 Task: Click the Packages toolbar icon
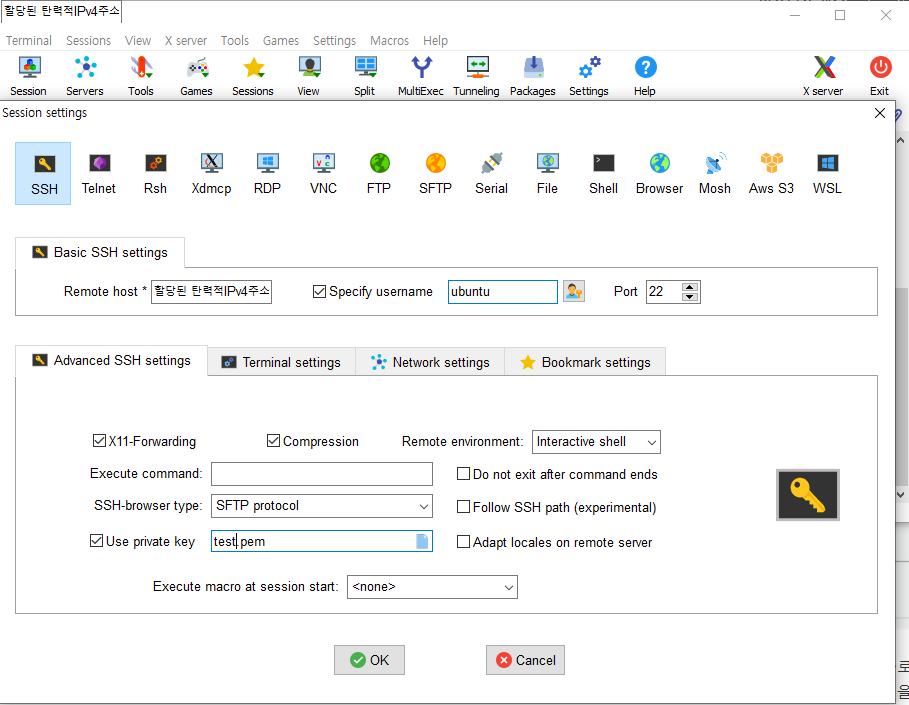click(533, 76)
